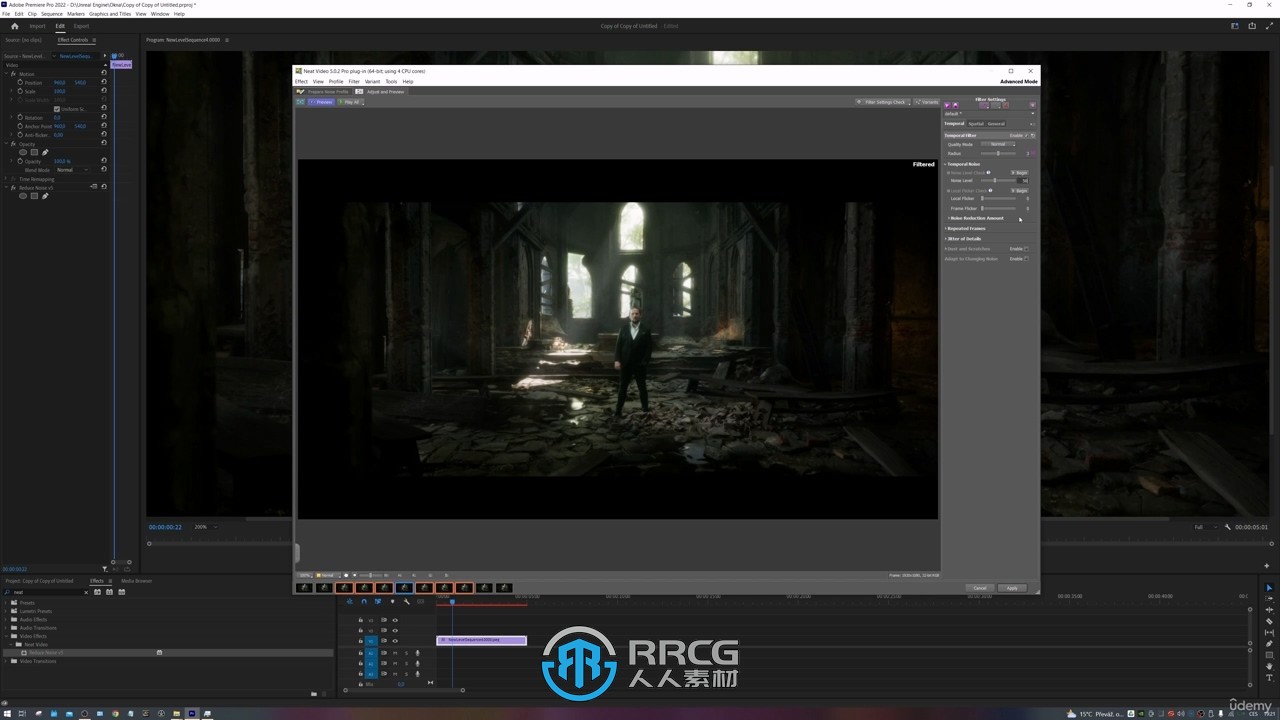
Task: Open program monitor zoom level dropdown
Action: point(205,527)
